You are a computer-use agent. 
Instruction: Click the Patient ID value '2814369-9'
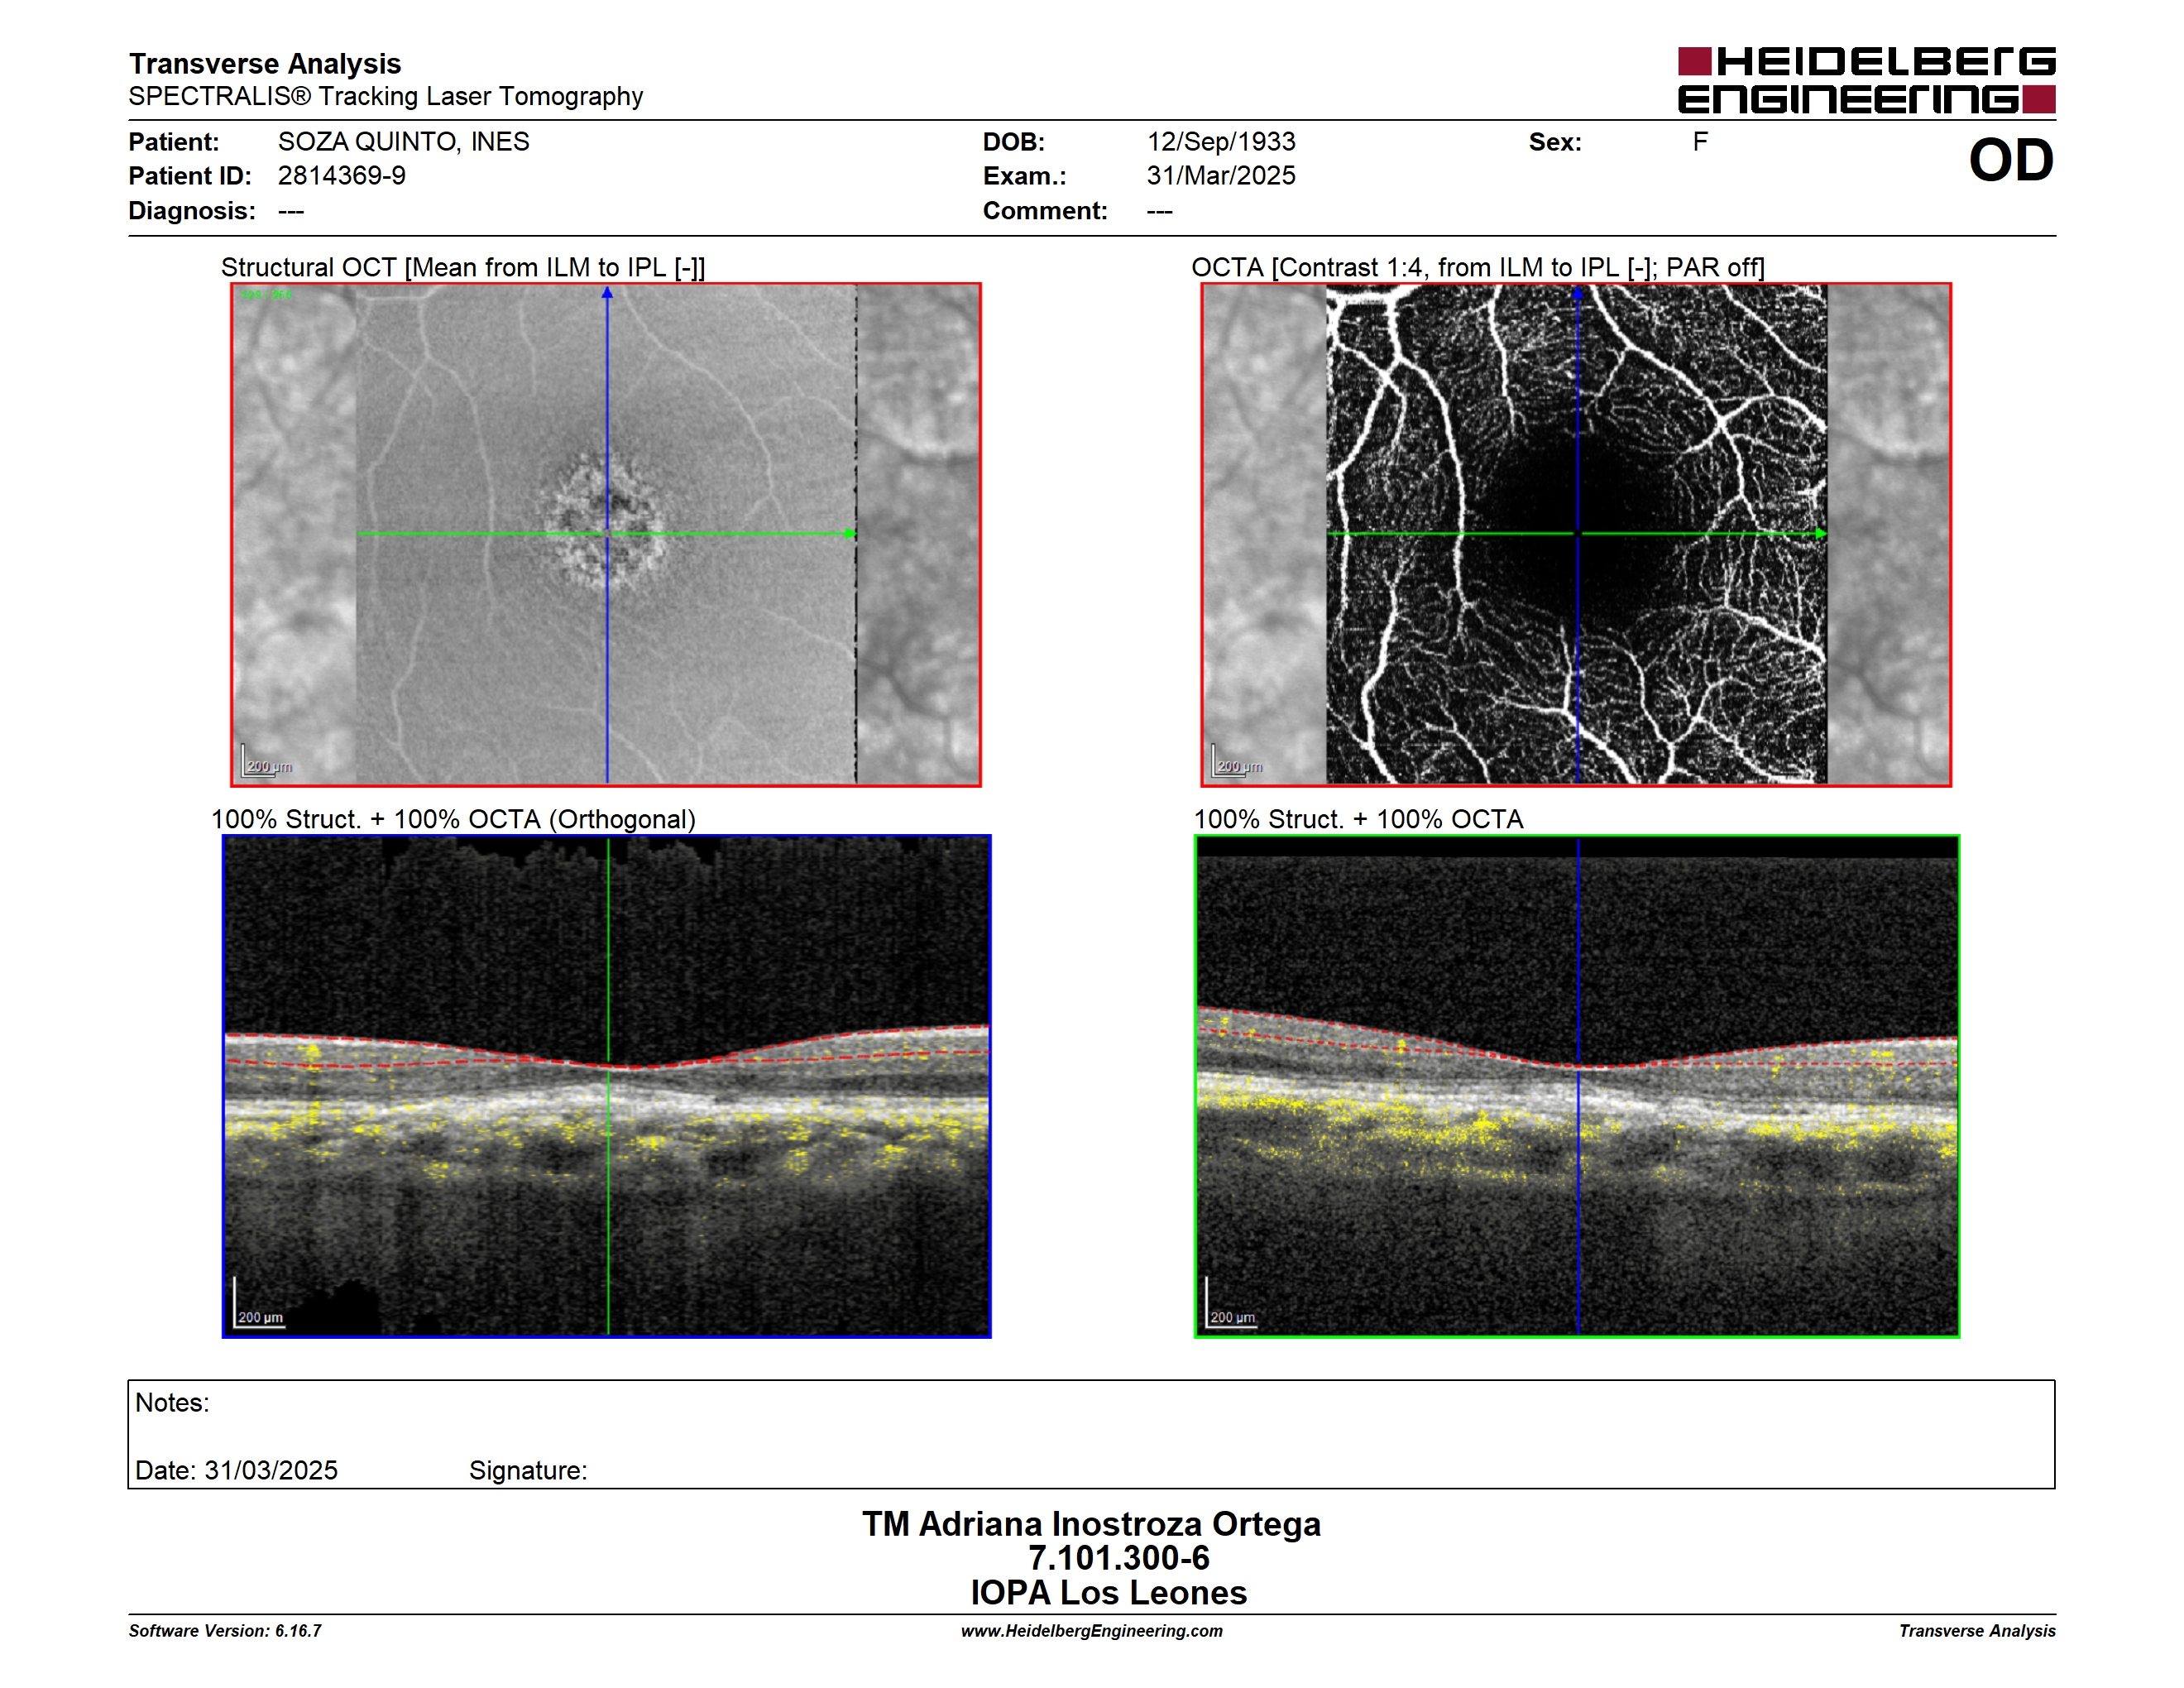point(342,176)
